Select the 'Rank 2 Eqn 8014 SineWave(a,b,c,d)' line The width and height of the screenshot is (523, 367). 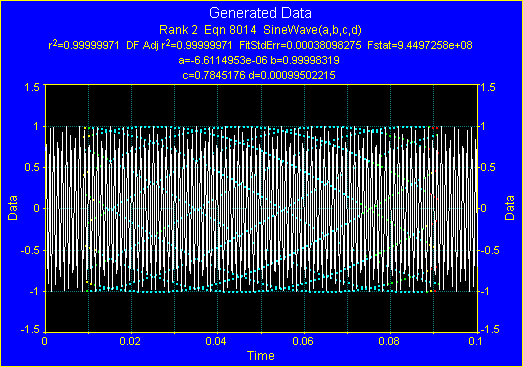(x=260, y=30)
